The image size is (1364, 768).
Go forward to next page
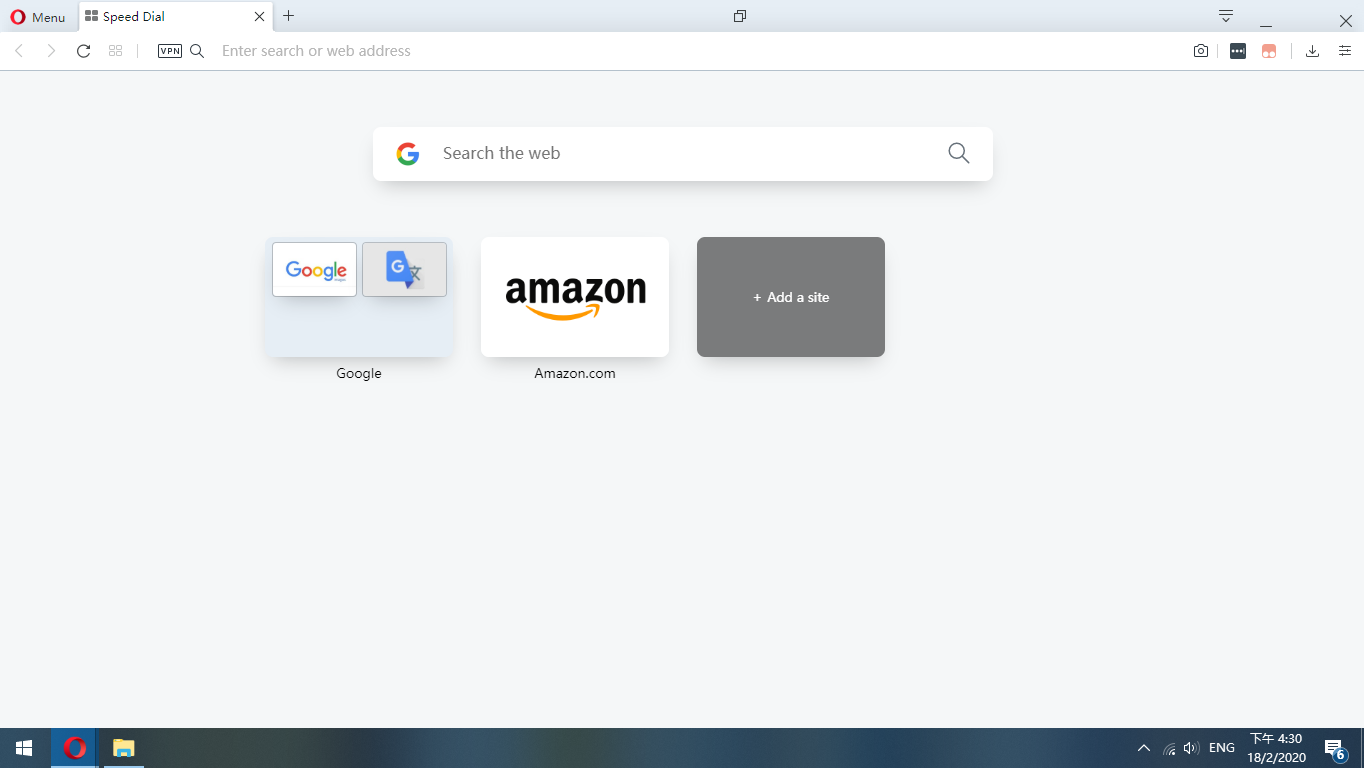pyautogui.click(x=51, y=51)
